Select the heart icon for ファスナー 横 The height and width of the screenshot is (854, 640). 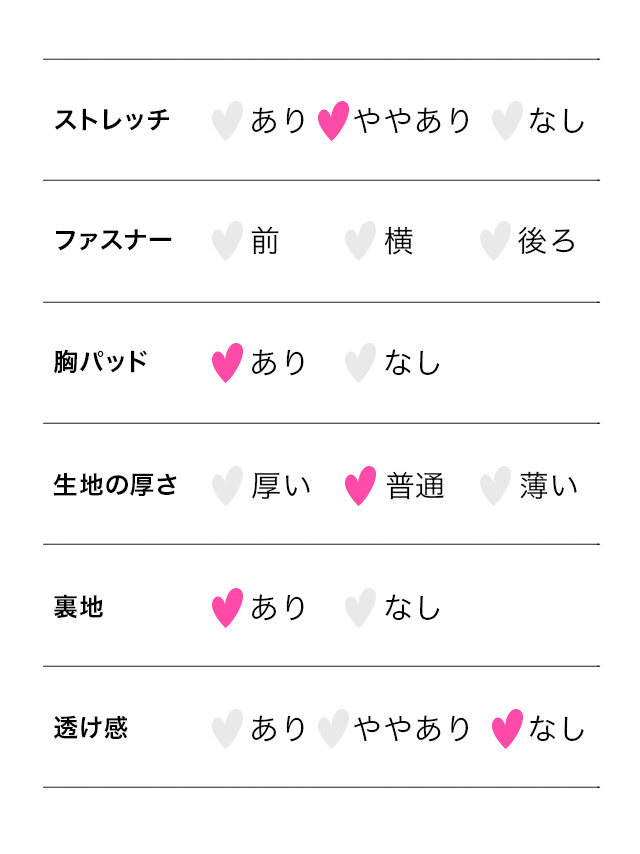[360, 242]
